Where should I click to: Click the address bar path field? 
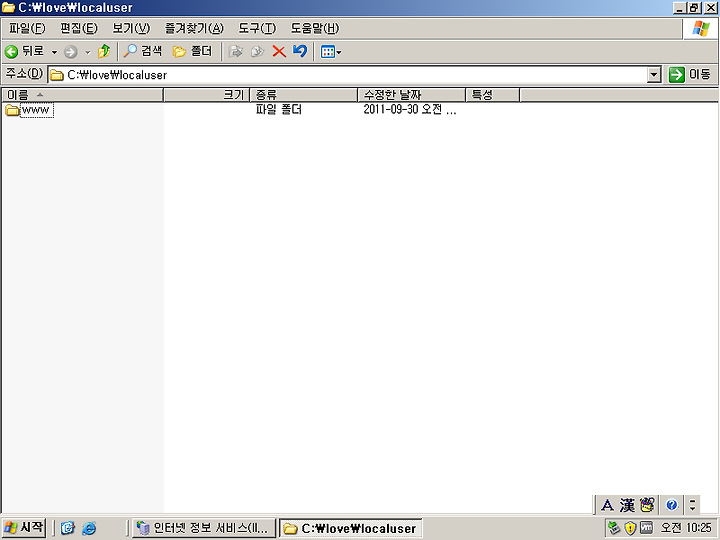[348, 75]
